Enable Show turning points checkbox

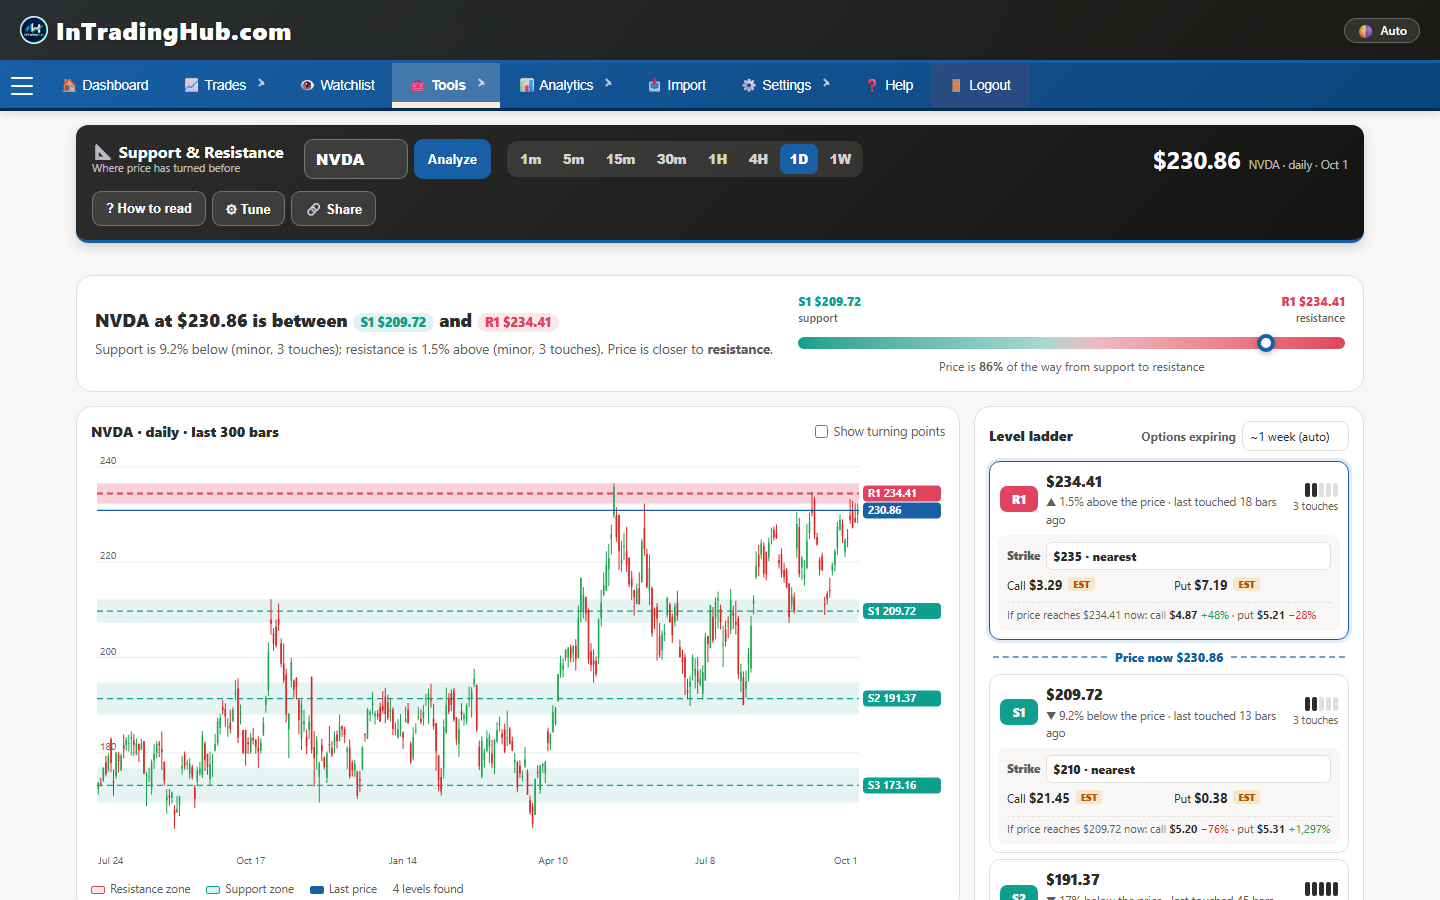pos(821,432)
